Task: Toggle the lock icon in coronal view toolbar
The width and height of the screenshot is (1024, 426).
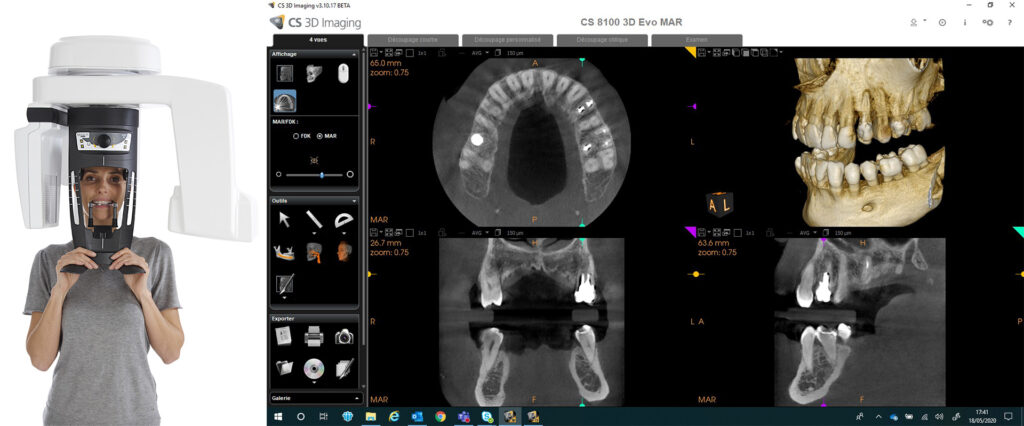Action: (442, 233)
